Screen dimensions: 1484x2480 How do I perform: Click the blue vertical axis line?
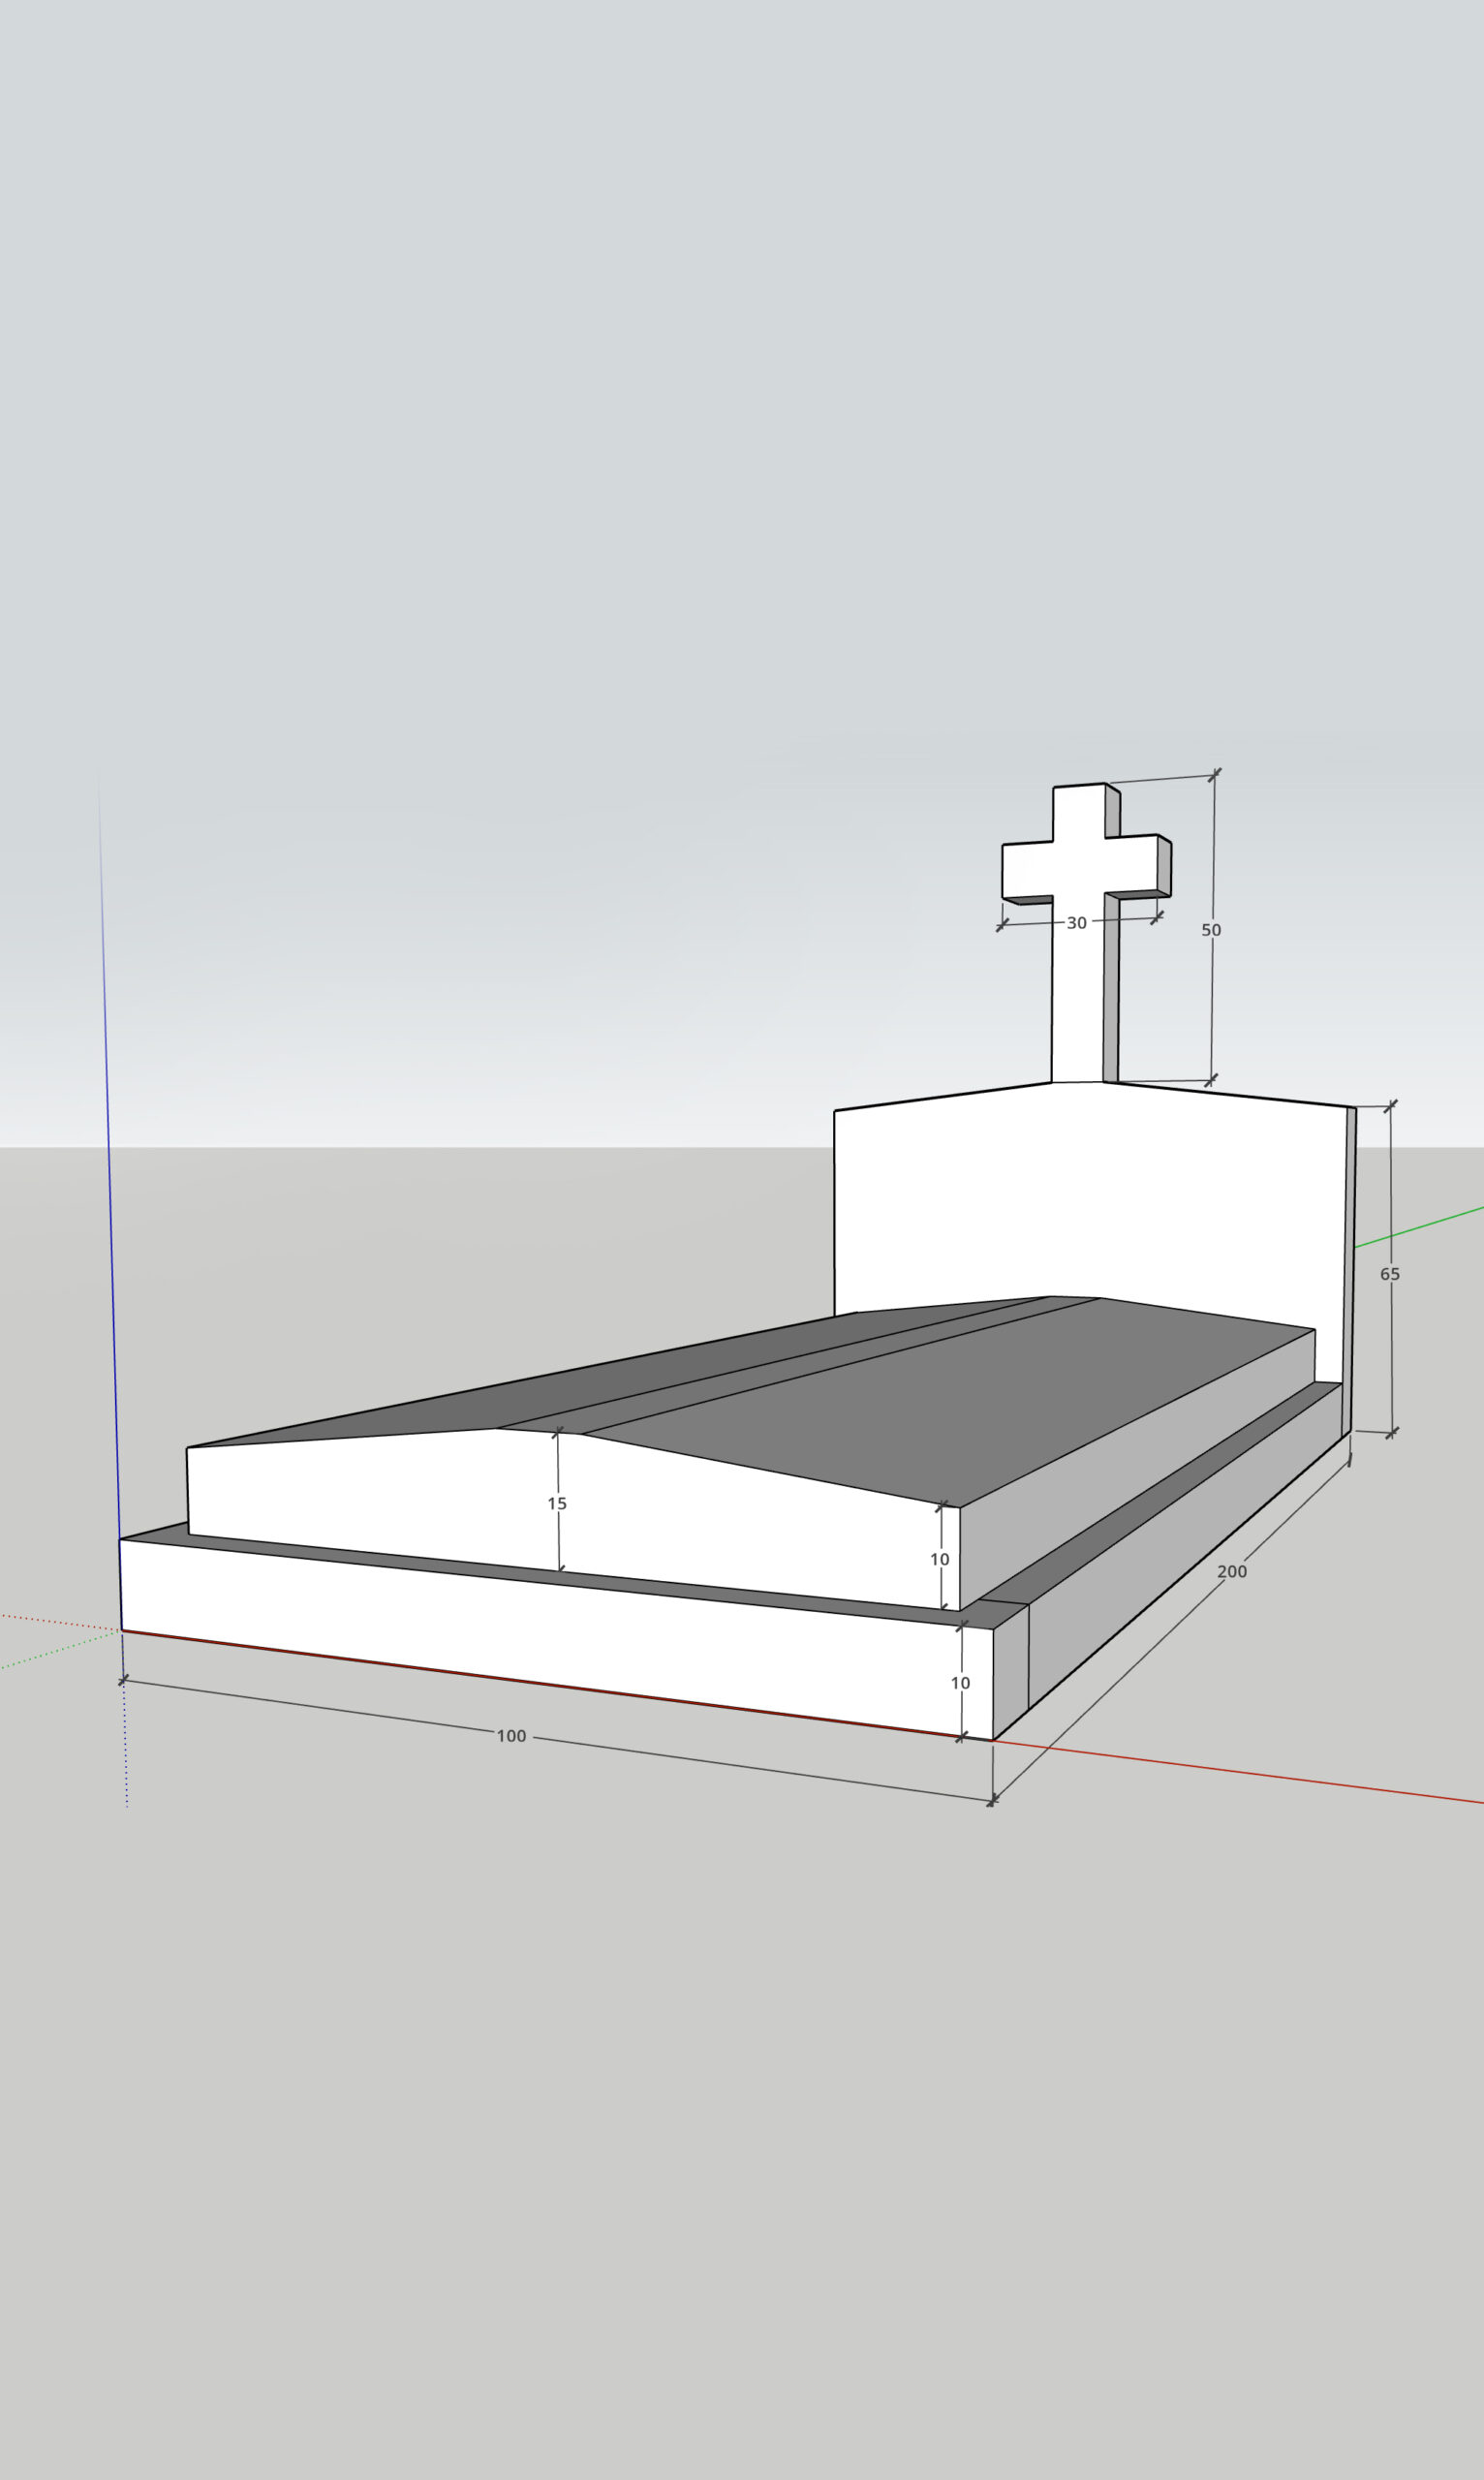[110, 1200]
